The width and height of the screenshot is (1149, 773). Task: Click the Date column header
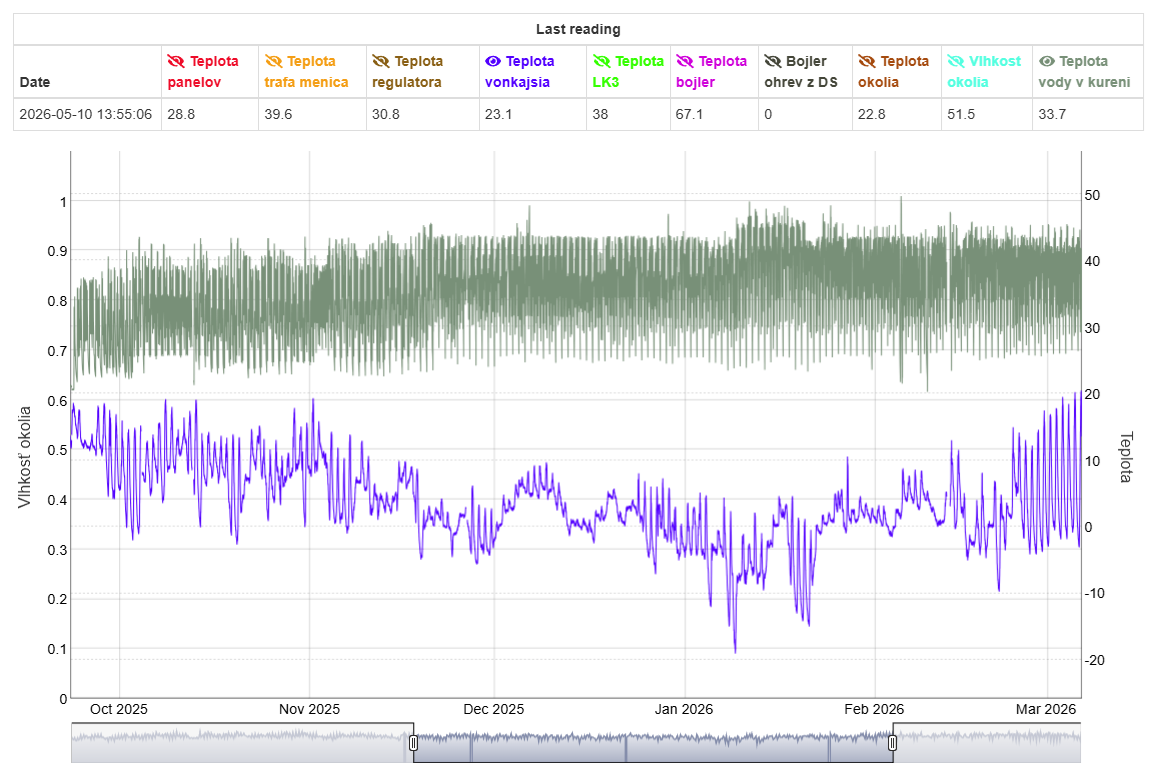click(35, 82)
